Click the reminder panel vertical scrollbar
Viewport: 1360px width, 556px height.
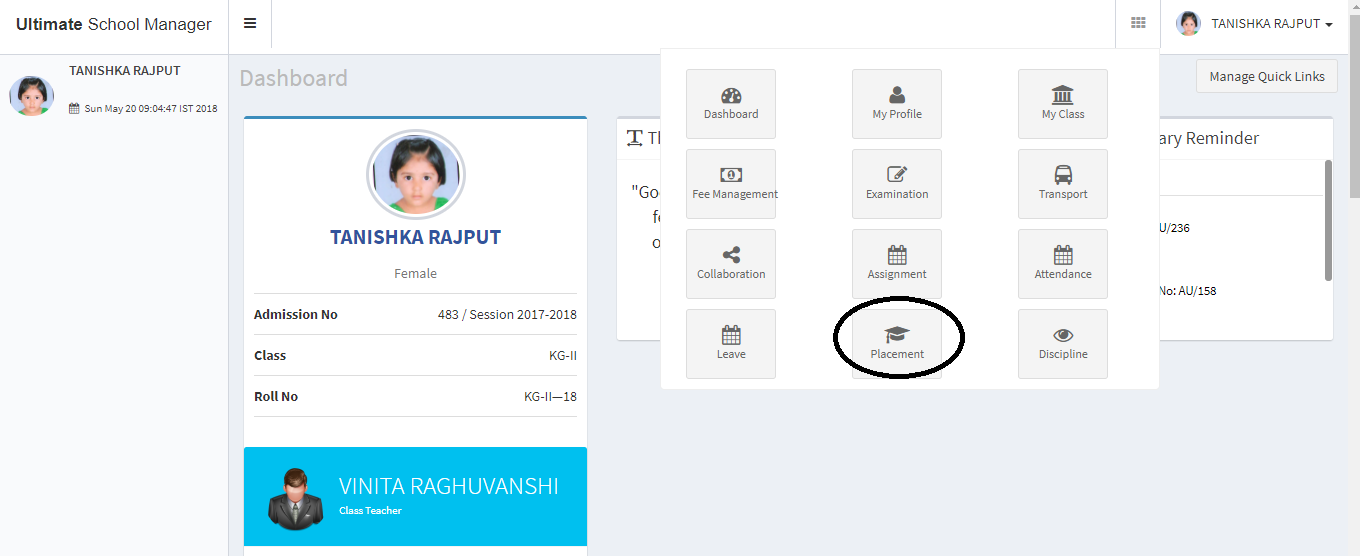click(x=1328, y=220)
